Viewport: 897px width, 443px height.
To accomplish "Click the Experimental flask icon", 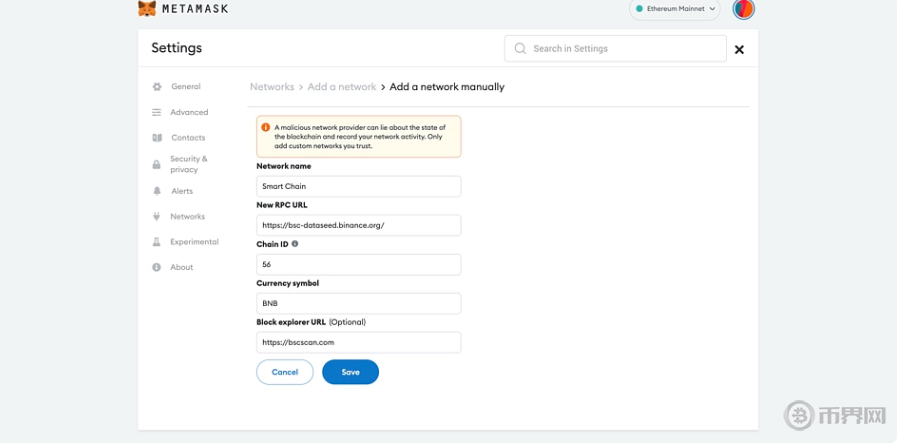I will (x=157, y=242).
